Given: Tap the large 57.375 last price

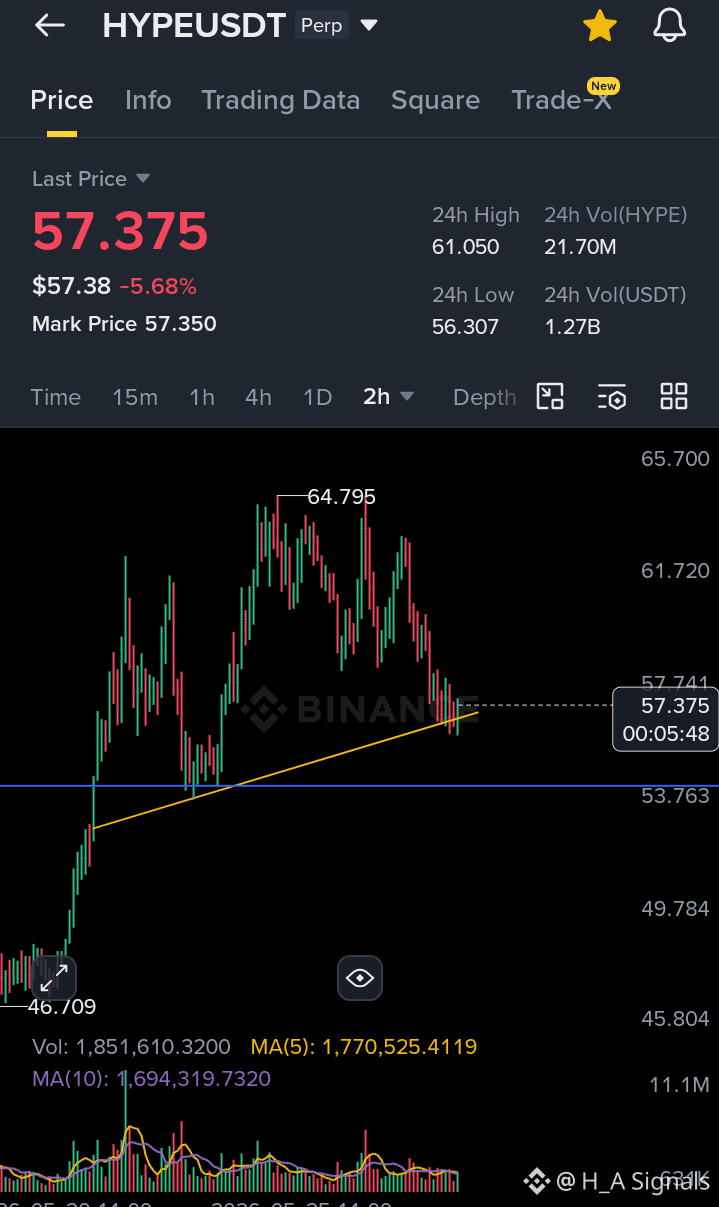Looking at the screenshot, I should pos(120,231).
